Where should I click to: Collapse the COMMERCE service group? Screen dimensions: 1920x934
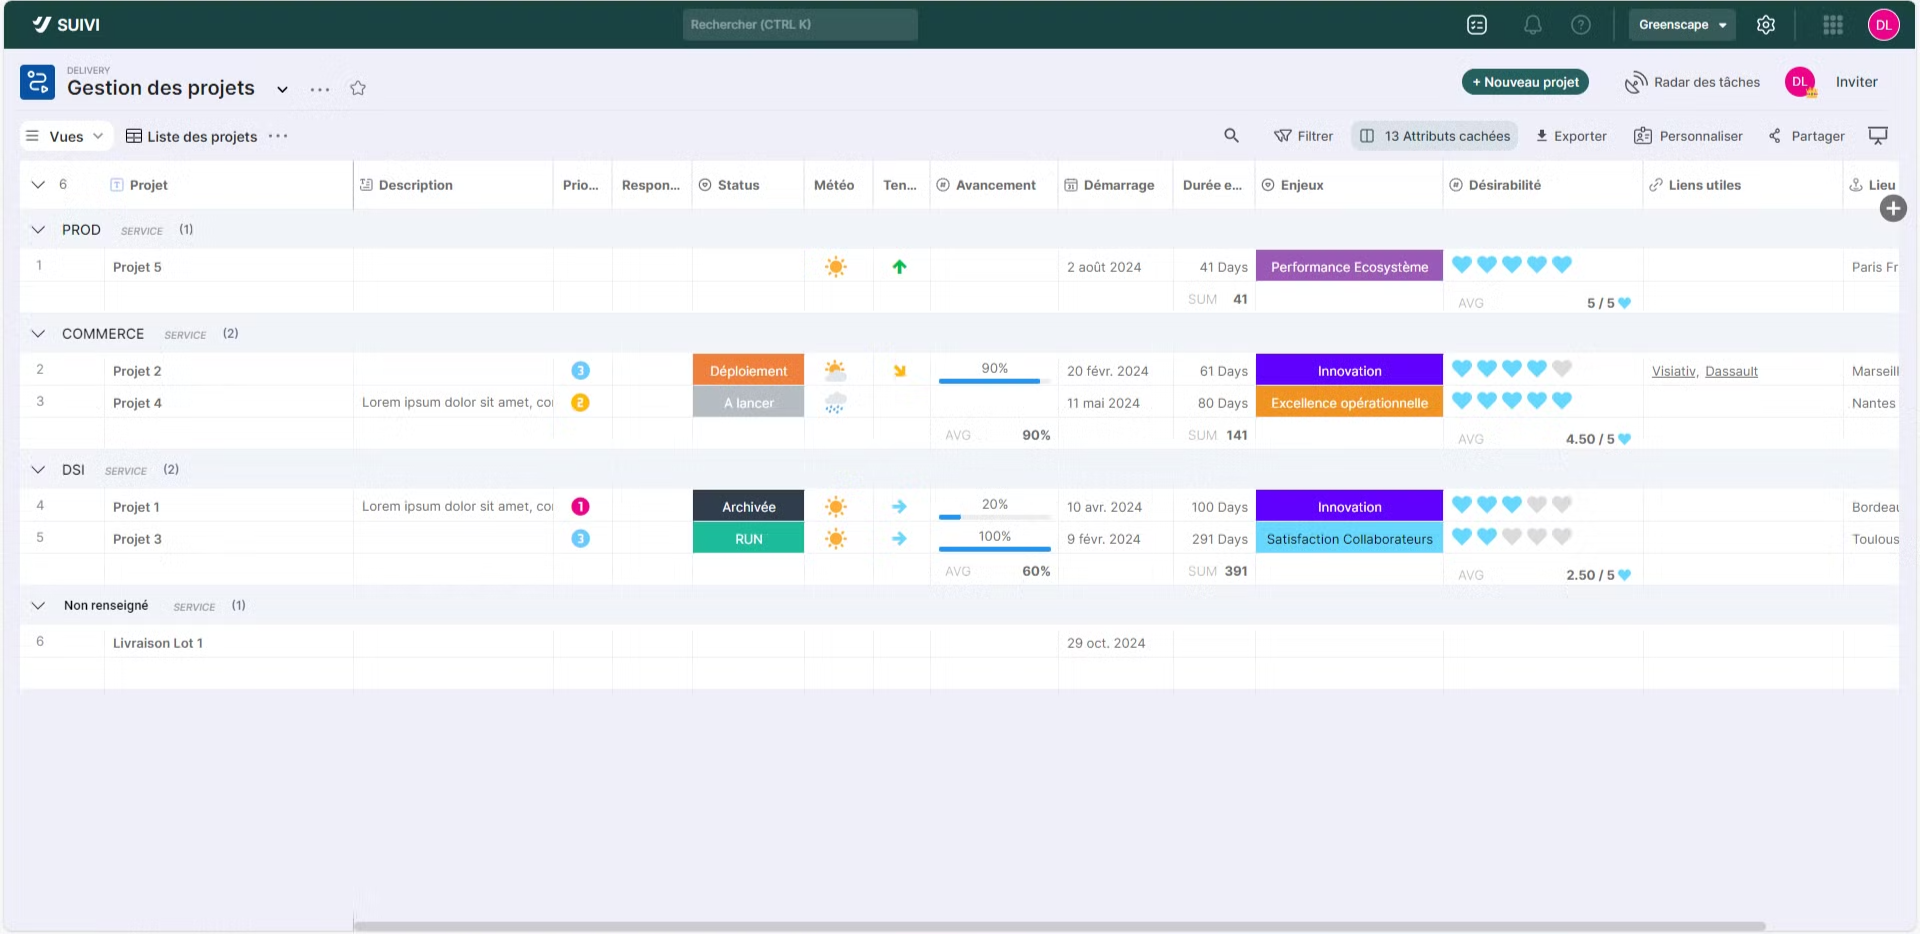(38, 334)
